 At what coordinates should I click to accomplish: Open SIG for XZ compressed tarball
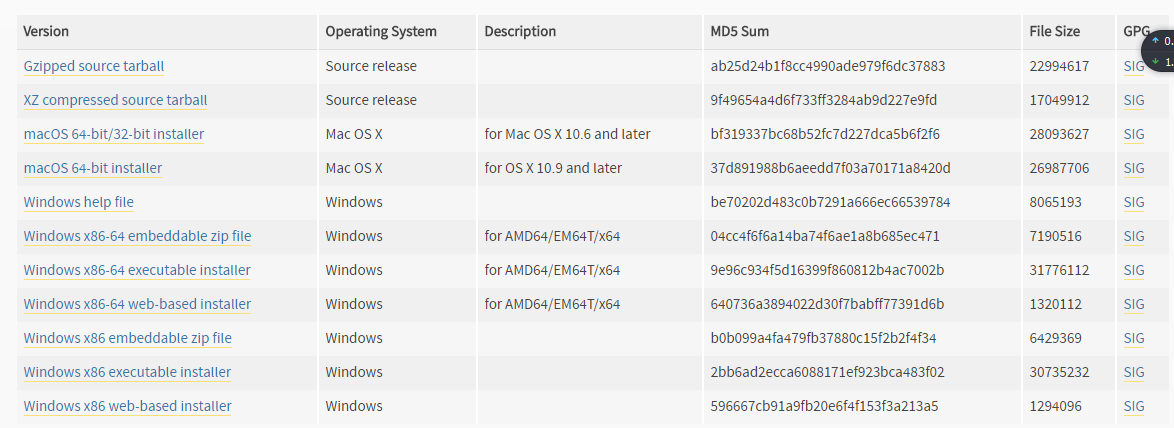point(1133,100)
